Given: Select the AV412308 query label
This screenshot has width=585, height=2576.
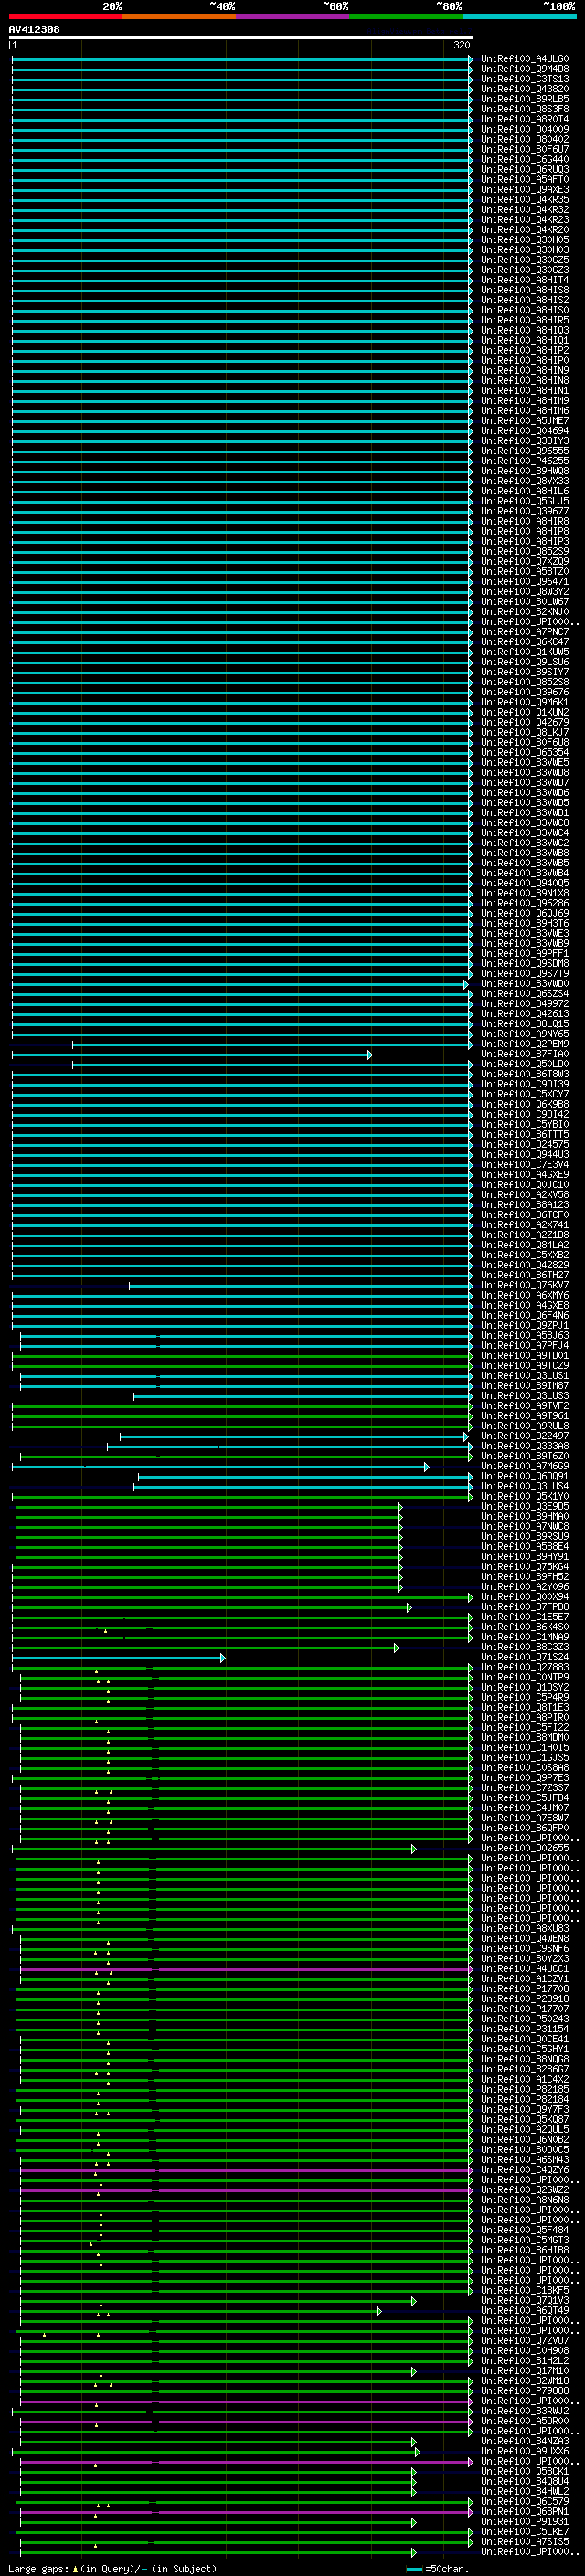Looking at the screenshot, I should [34, 29].
